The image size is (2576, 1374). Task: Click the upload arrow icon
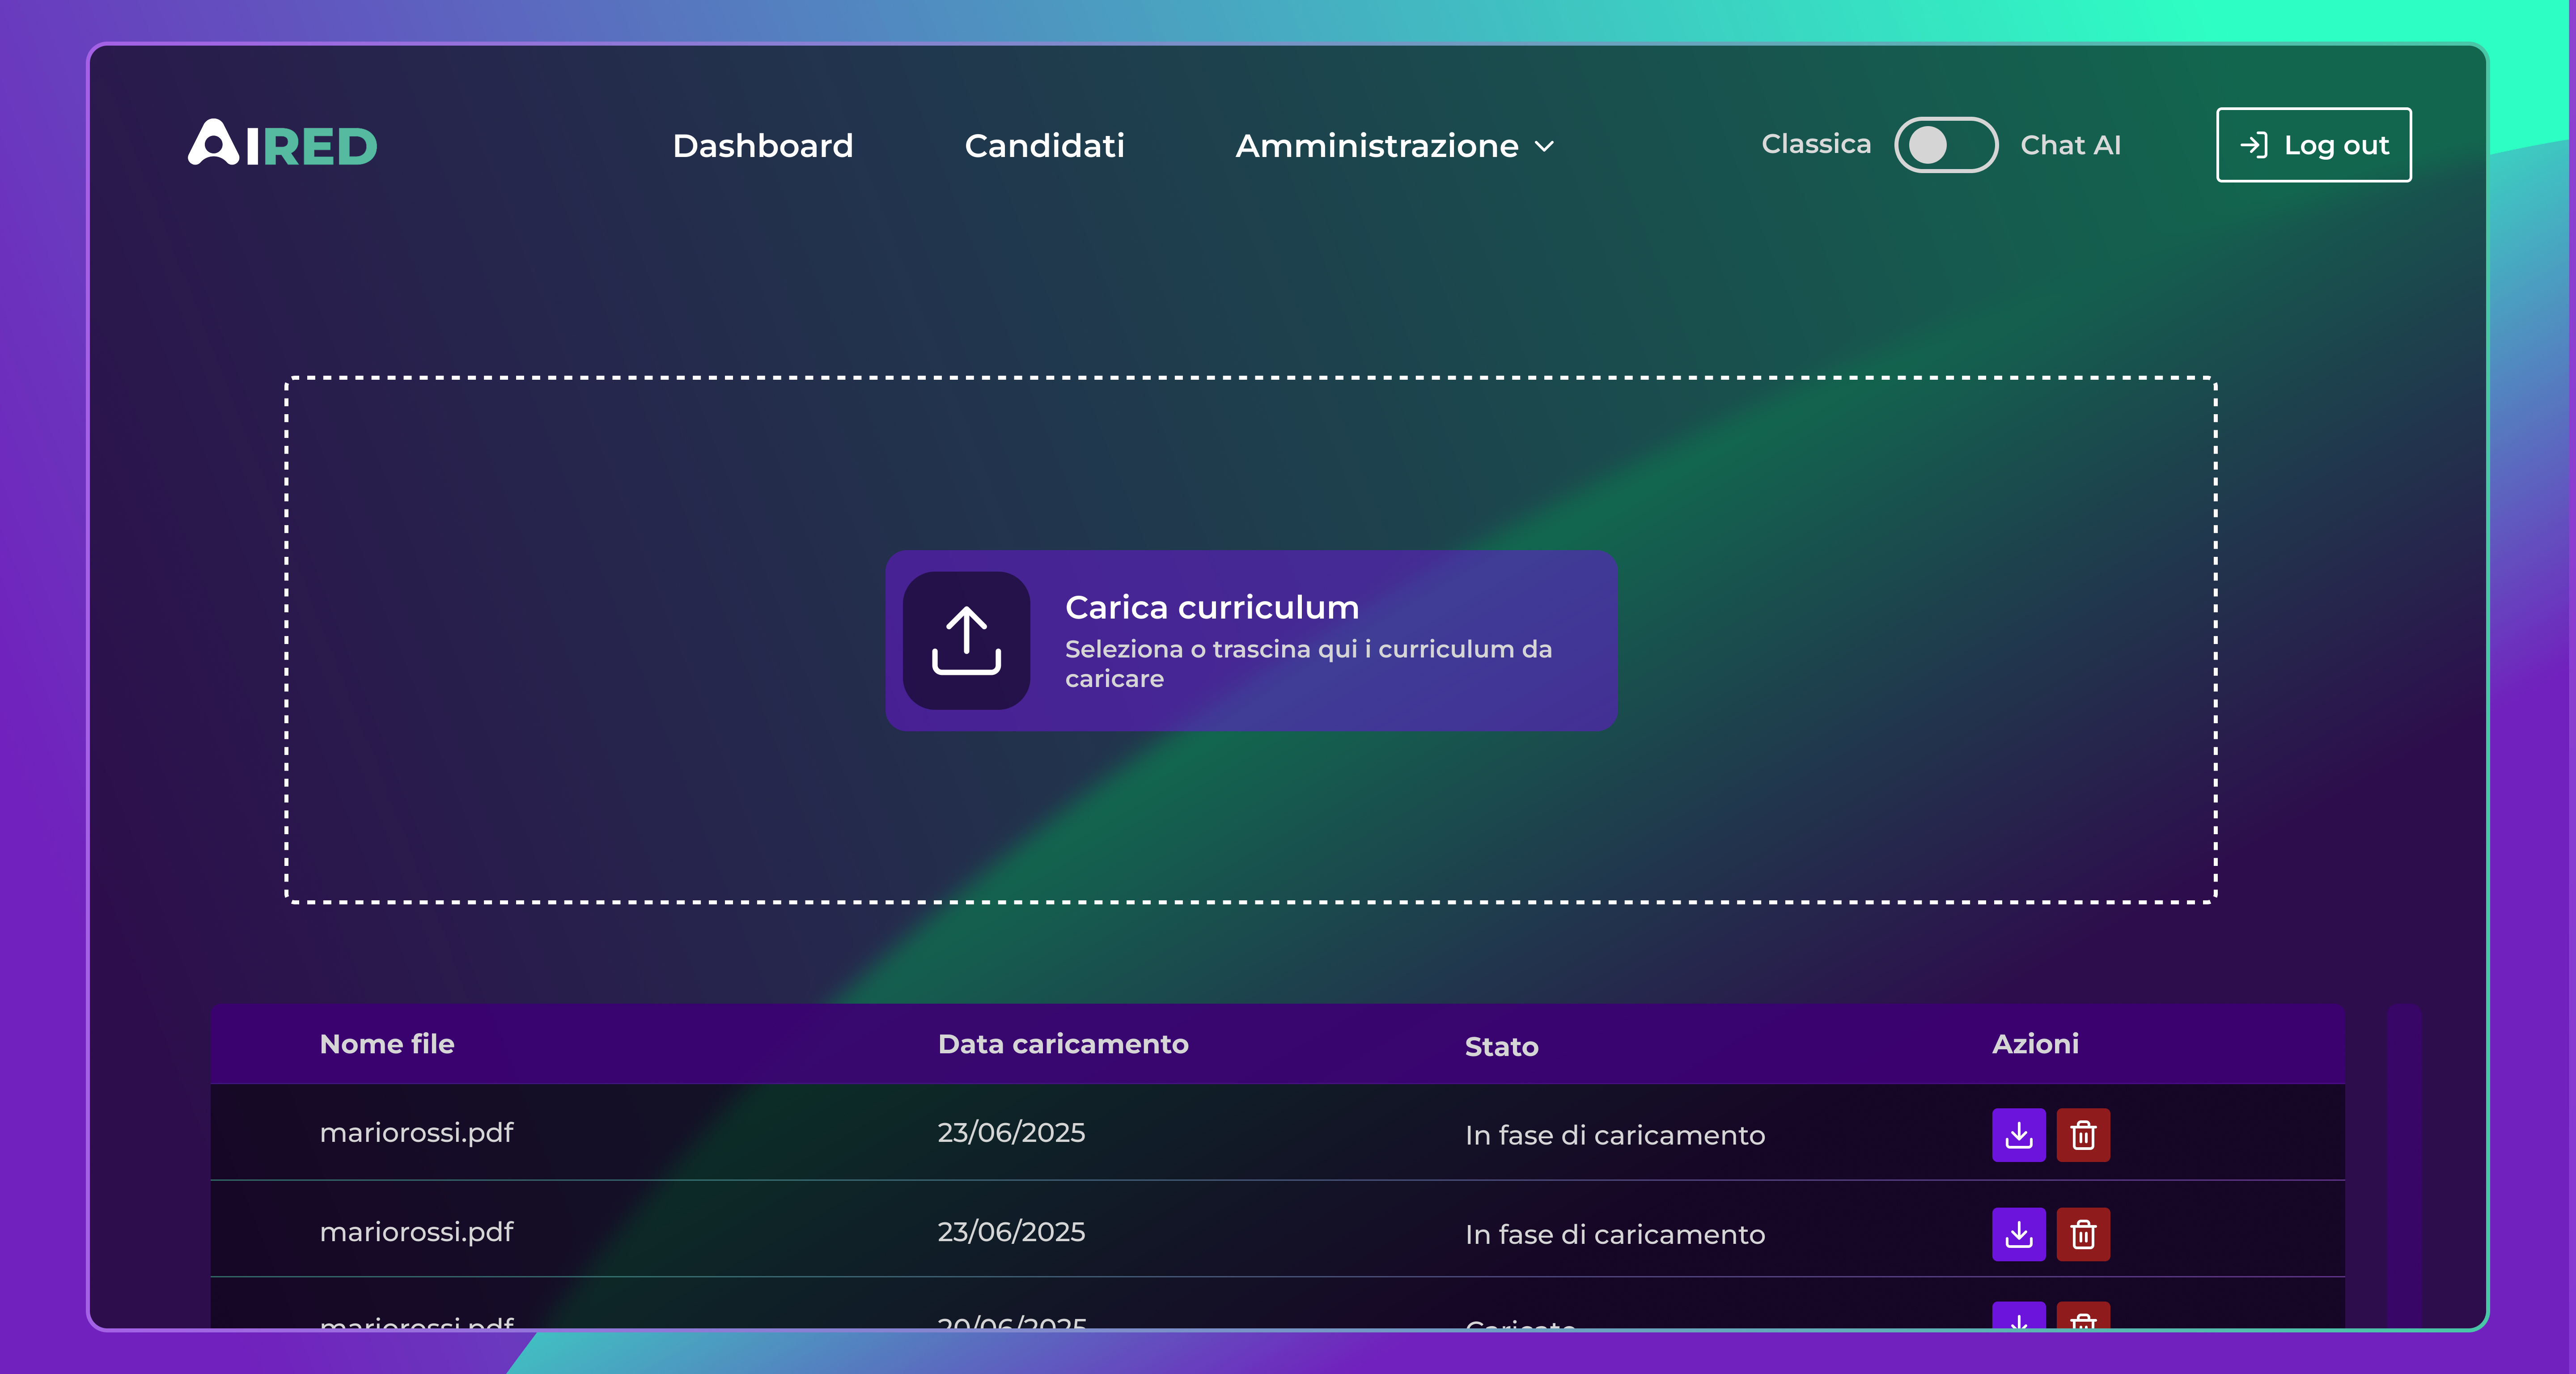tap(966, 641)
